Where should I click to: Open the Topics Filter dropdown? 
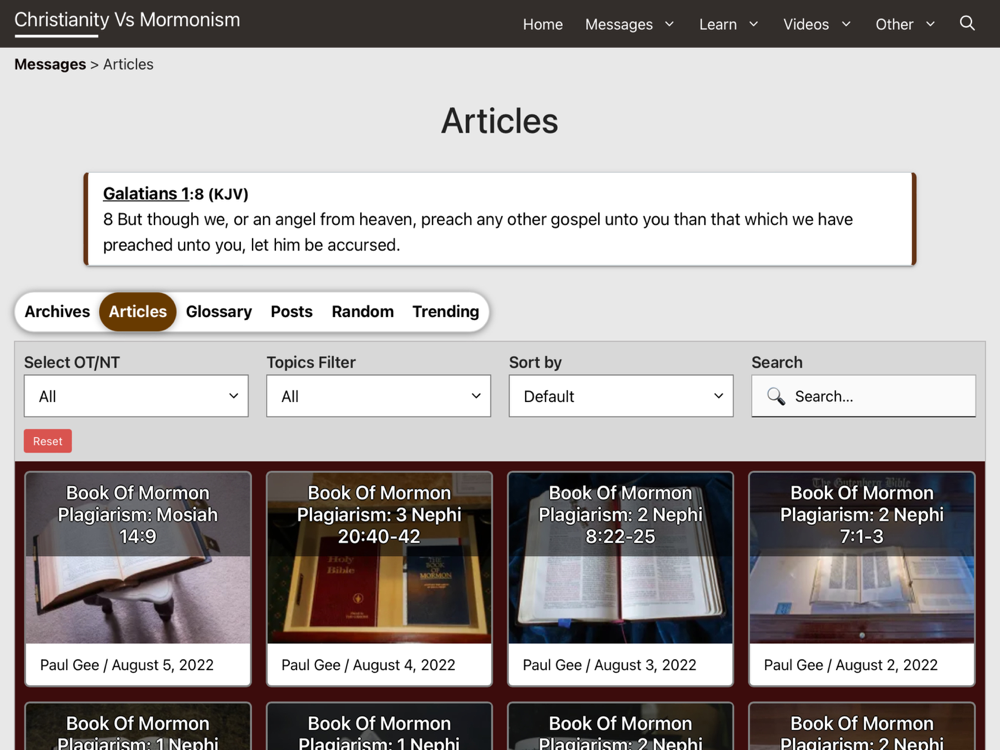[x=379, y=396]
